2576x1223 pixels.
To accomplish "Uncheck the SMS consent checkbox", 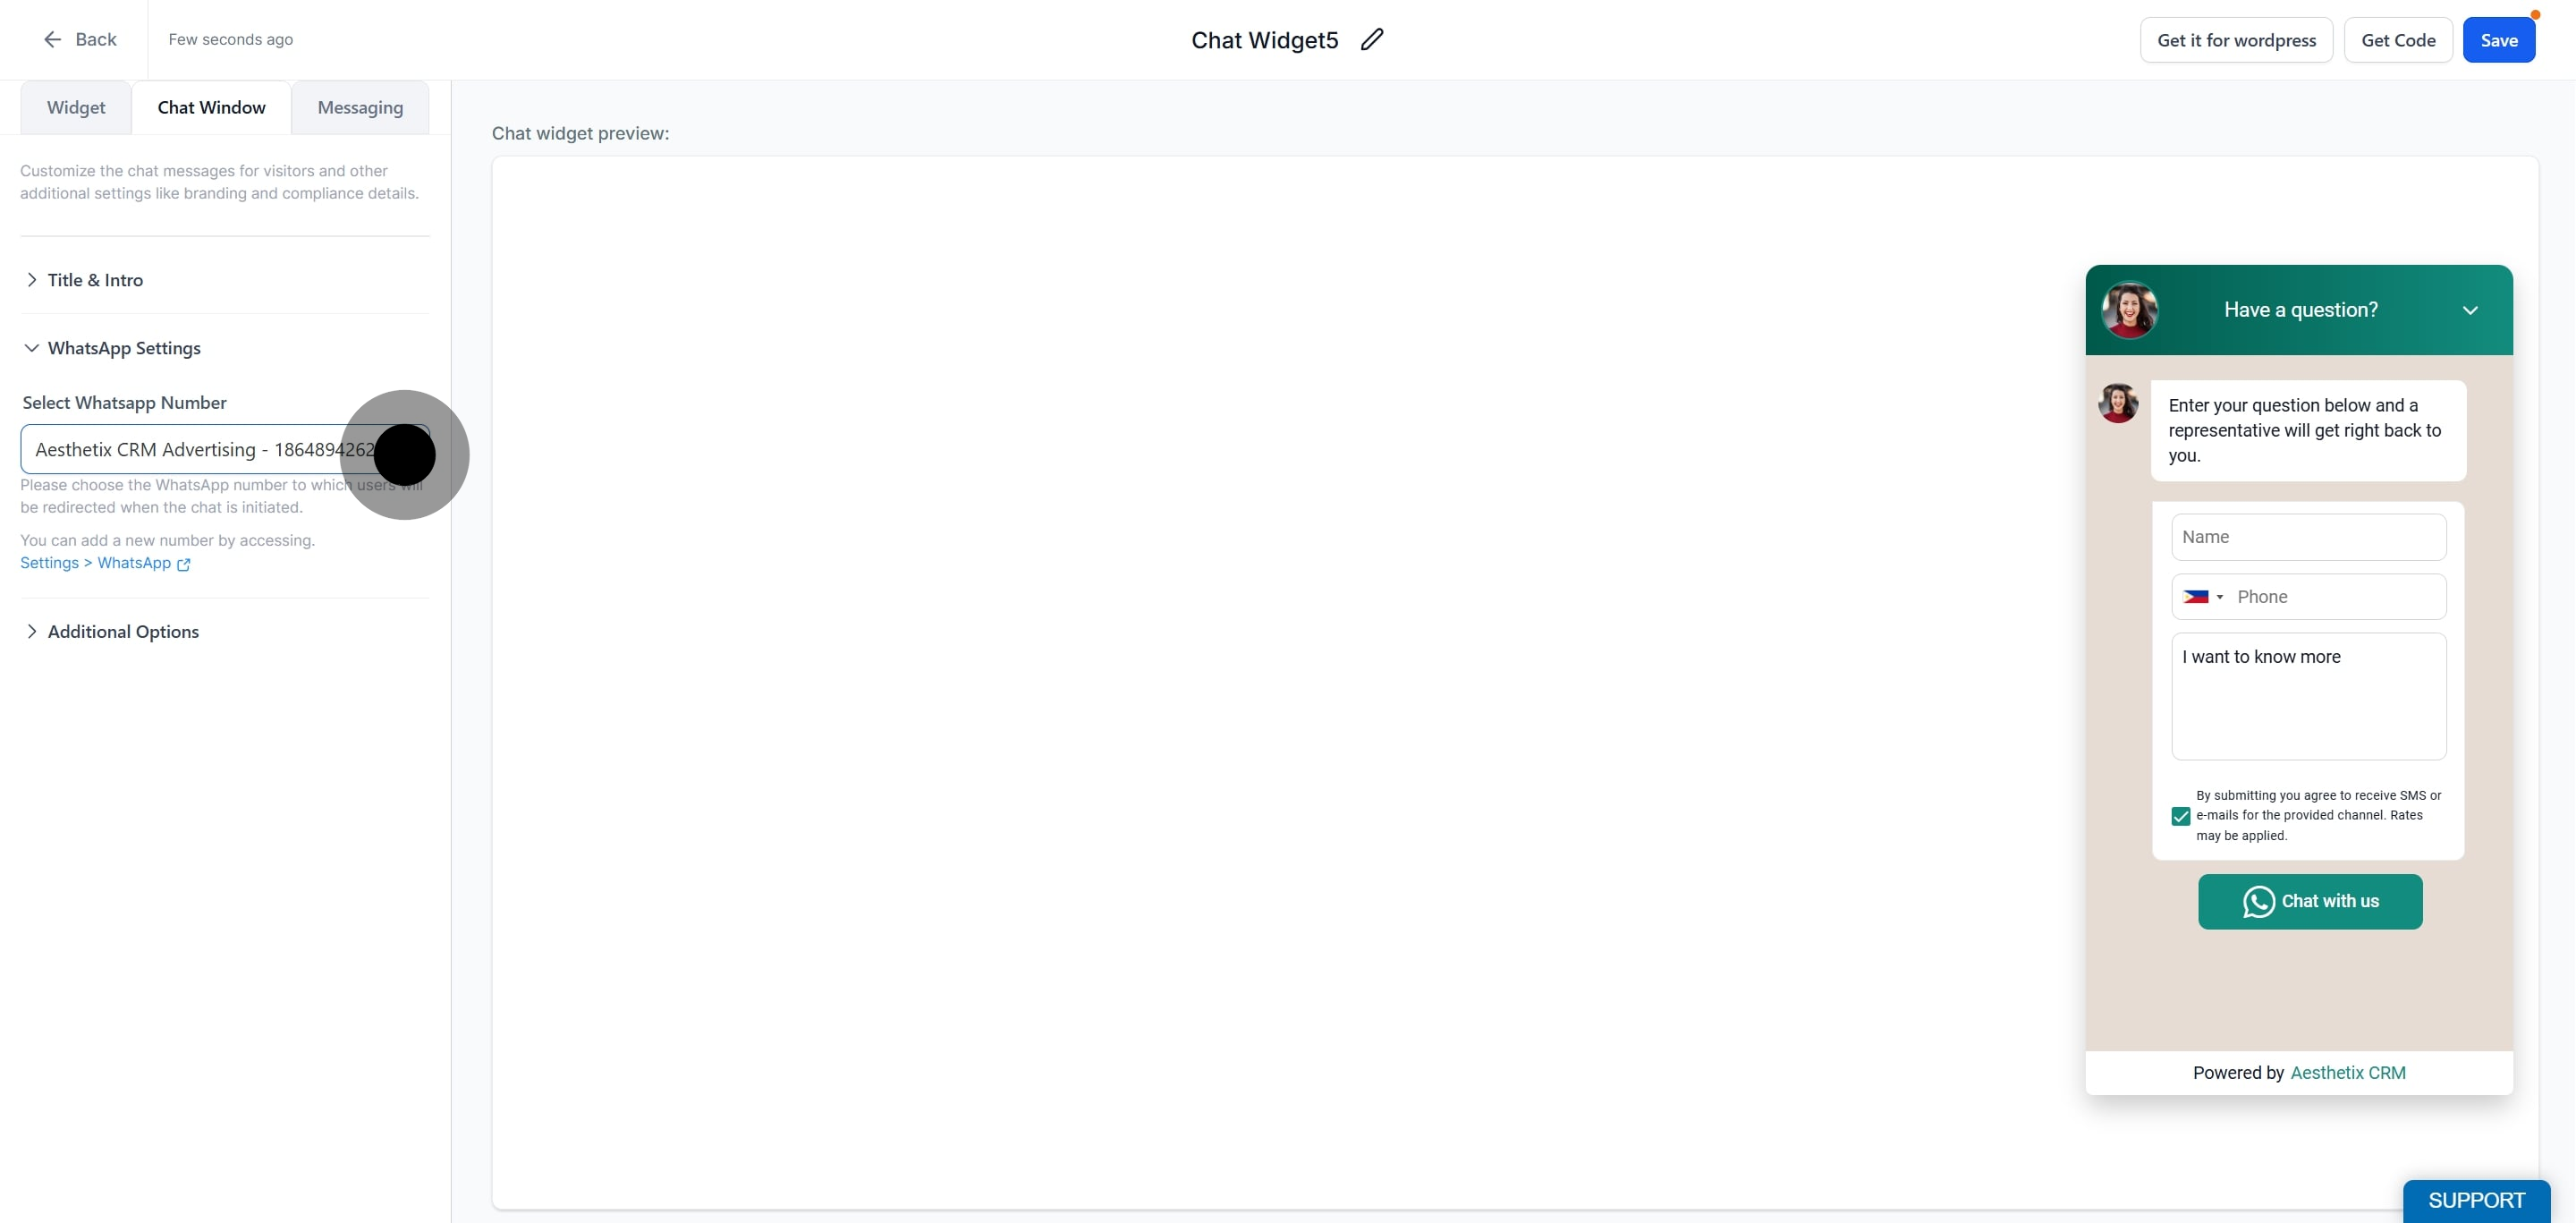I will point(2181,816).
